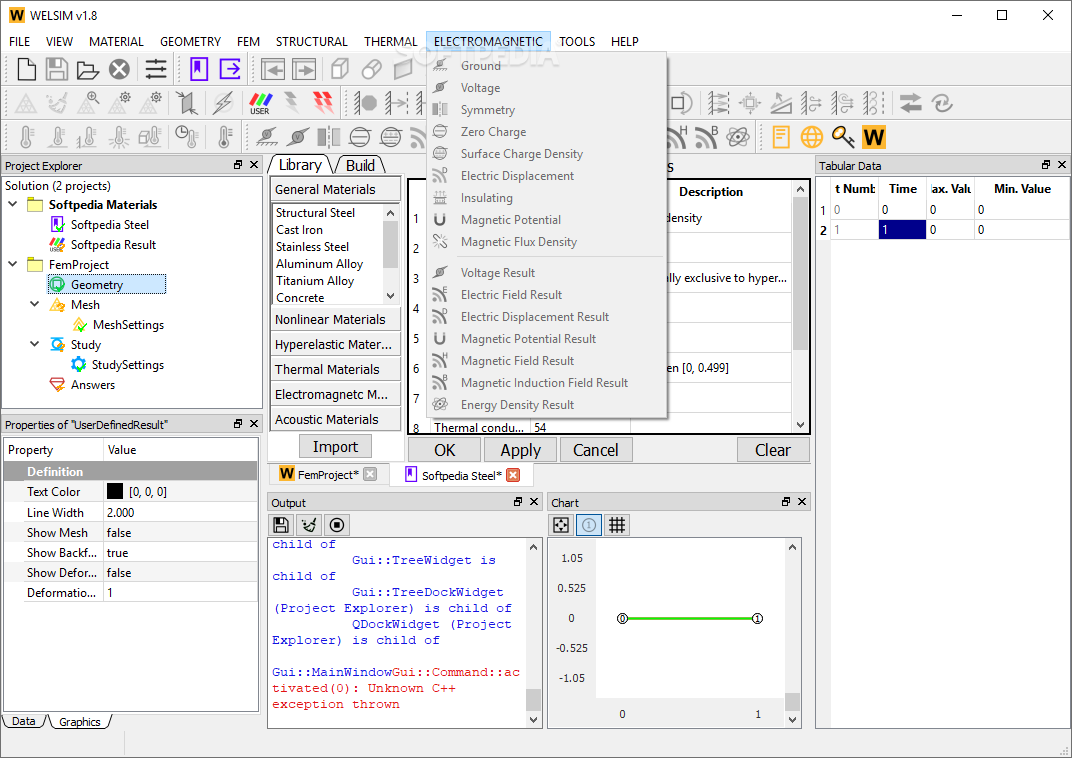Click the Open folder icon
The height and width of the screenshot is (758, 1072).
(88, 70)
